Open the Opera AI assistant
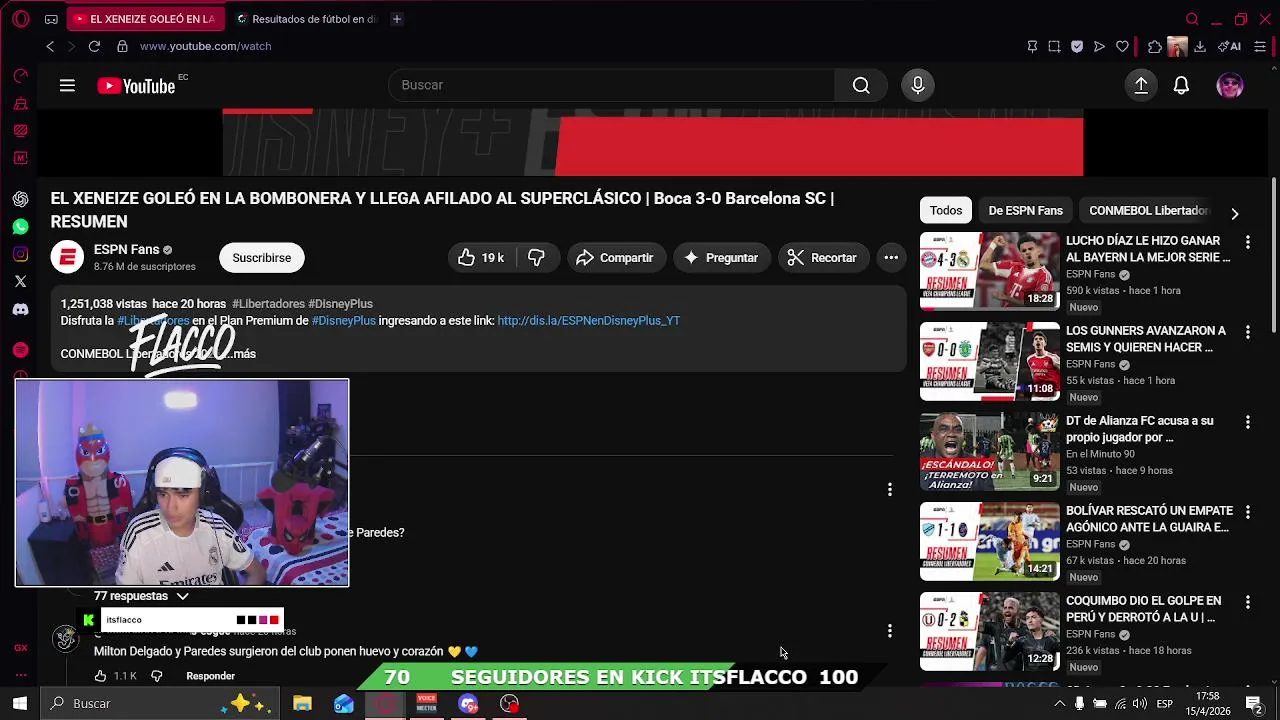 pyautogui.click(x=1230, y=46)
